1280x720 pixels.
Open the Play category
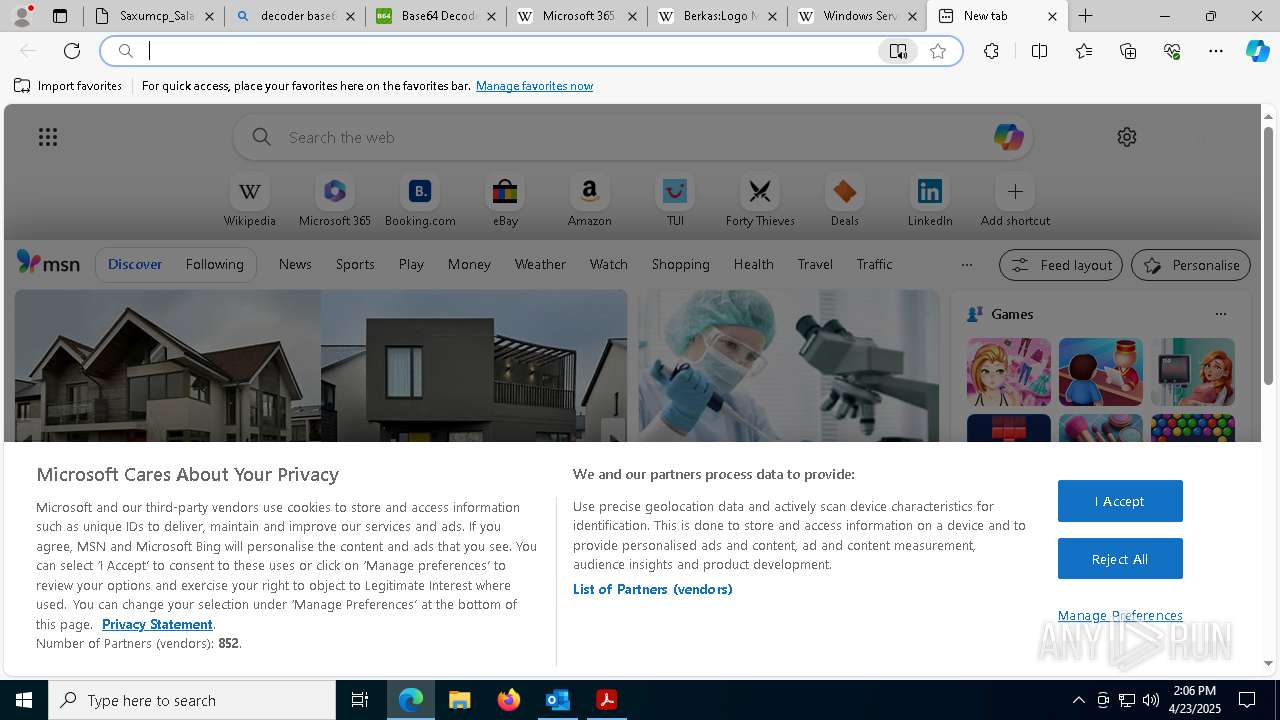click(x=411, y=264)
